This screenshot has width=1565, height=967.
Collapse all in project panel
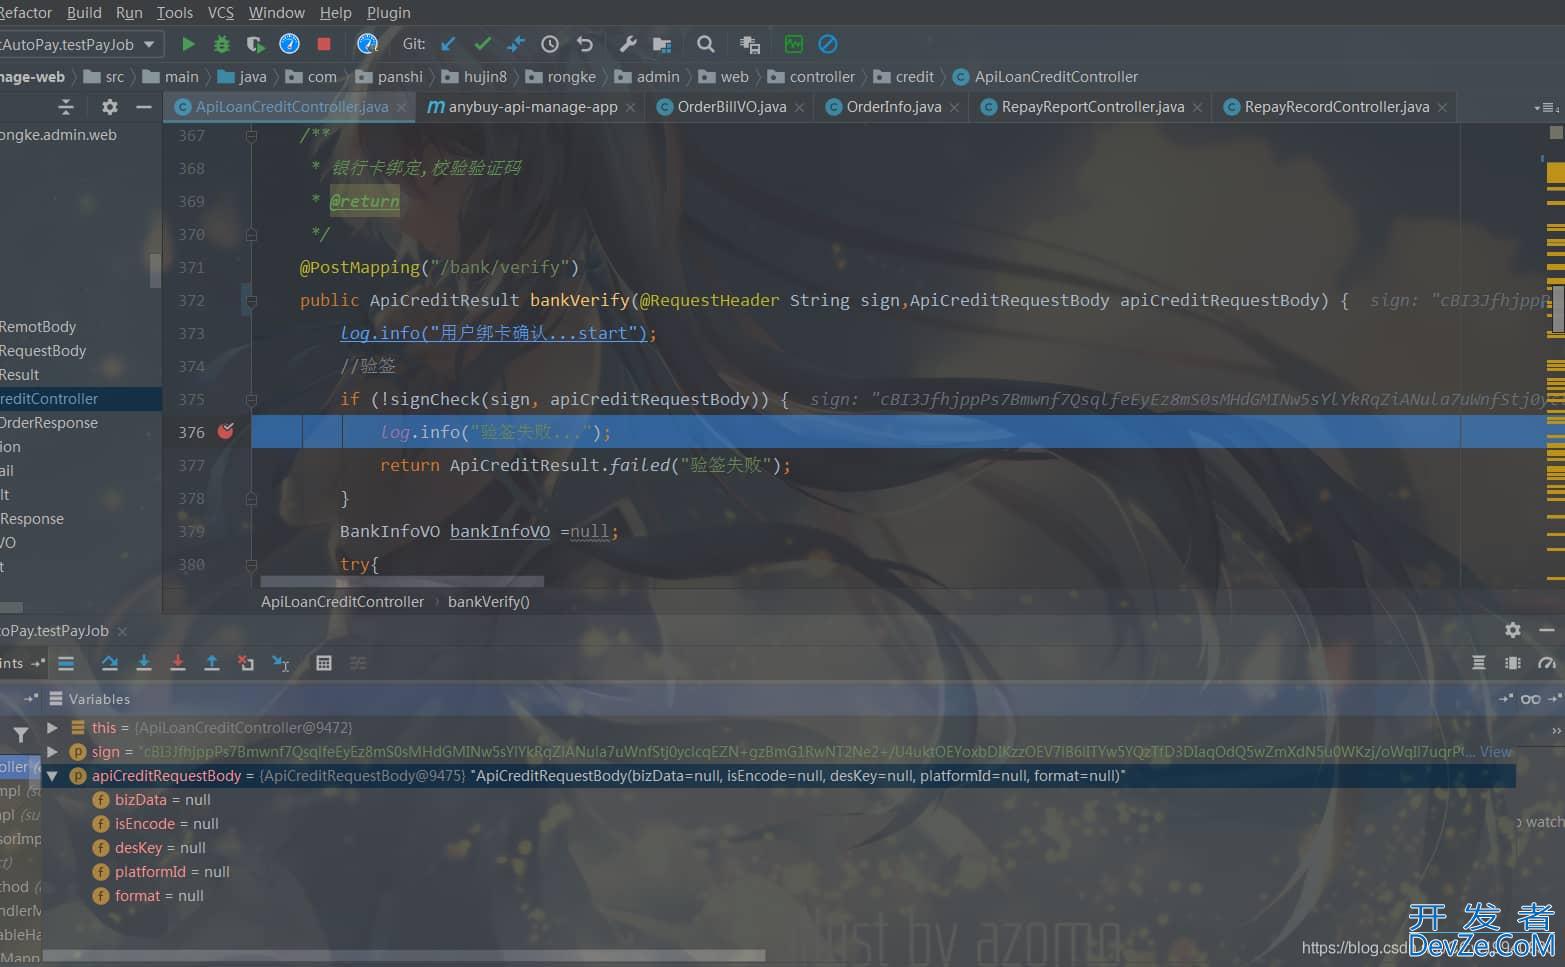[66, 106]
